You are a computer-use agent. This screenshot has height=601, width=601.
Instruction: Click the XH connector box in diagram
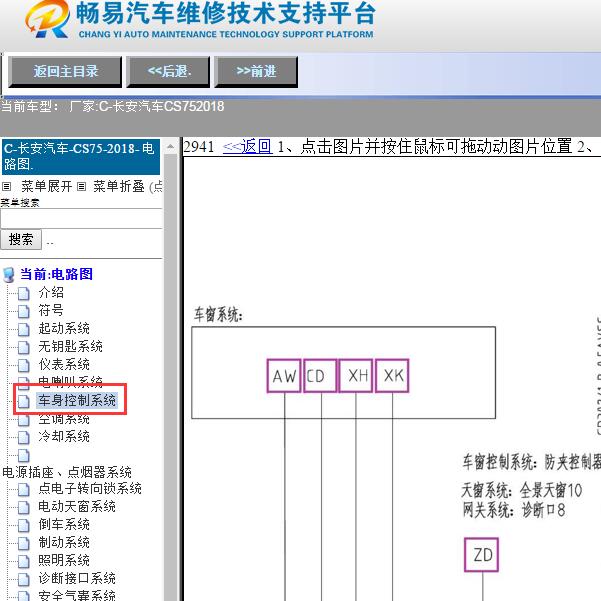point(356,376)
